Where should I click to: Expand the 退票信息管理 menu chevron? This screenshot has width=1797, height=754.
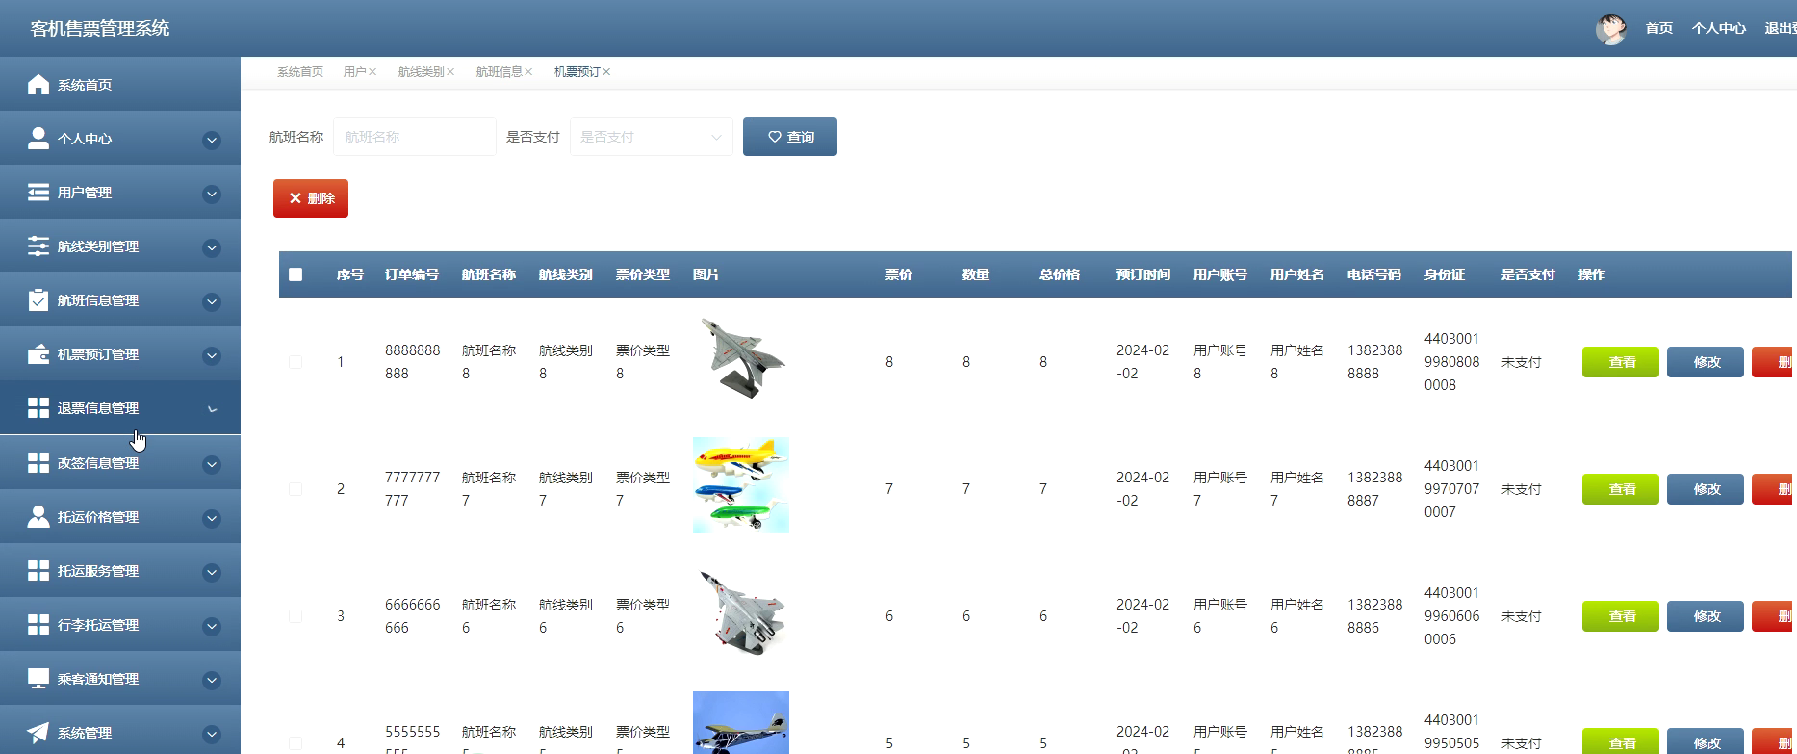click(x=212, y=409)
